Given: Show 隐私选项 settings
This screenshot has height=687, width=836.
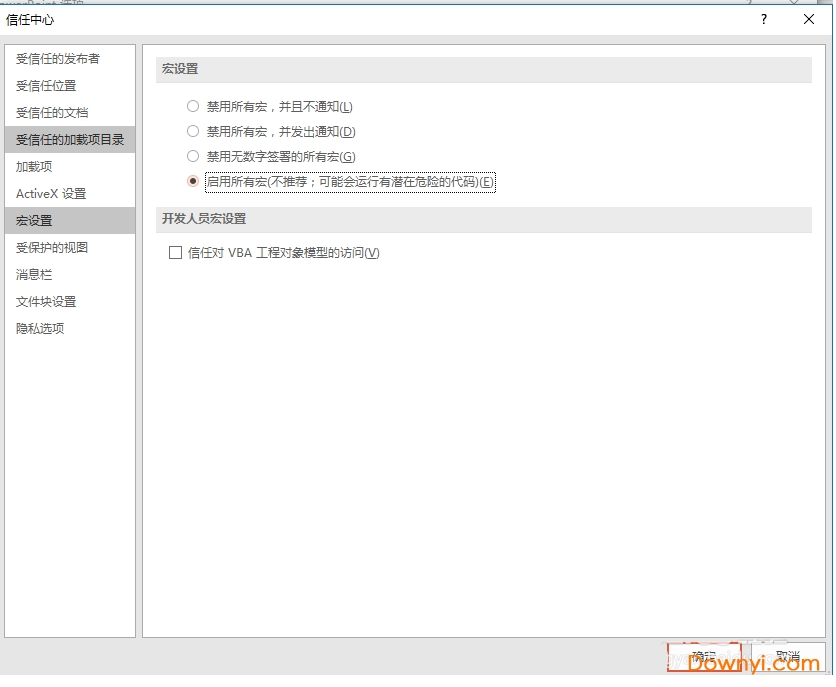Looking at the screenshot, I should click(x=40, y=329).
